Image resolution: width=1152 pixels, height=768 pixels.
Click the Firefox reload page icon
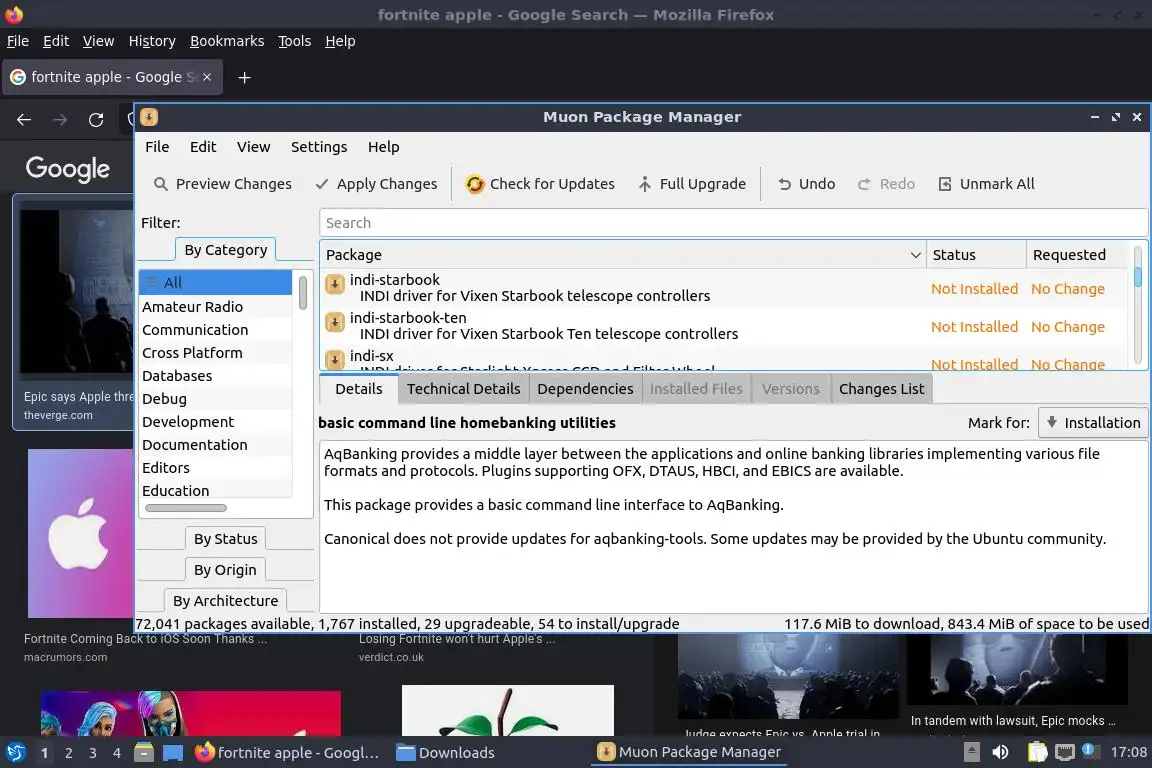pyautogui.click(x=96, y=120)
